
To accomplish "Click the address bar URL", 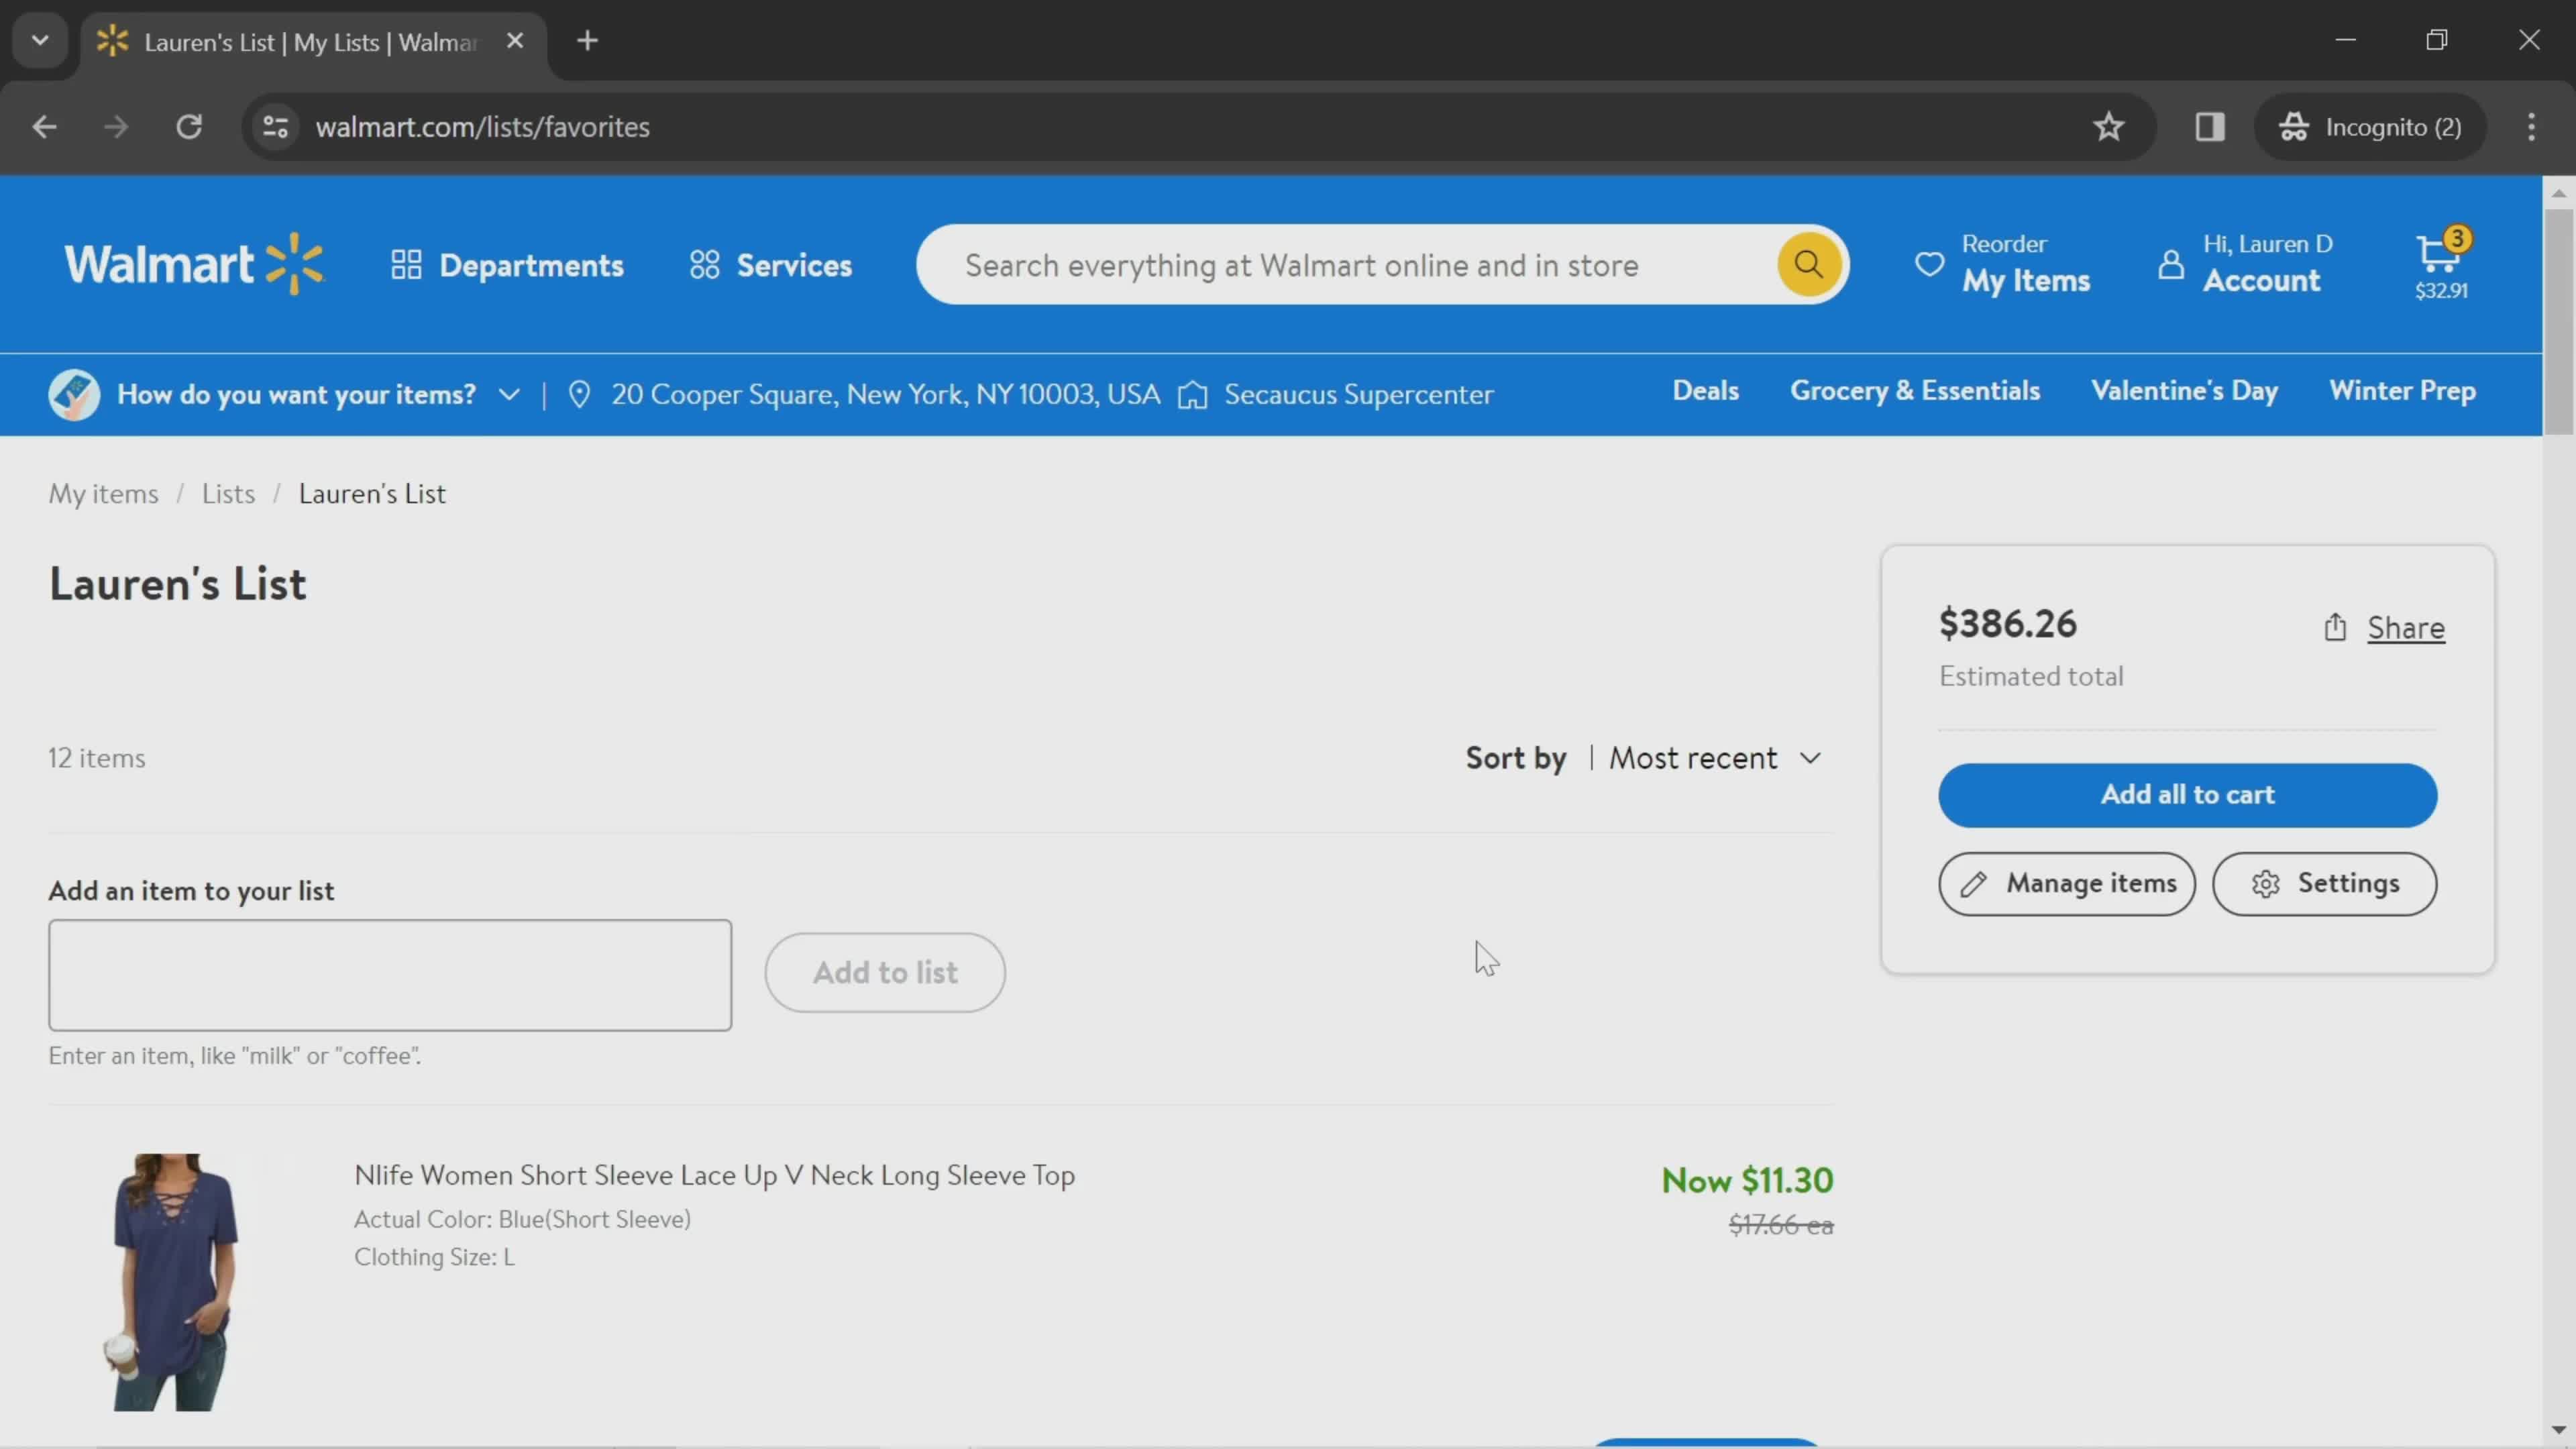I will 482,127.
